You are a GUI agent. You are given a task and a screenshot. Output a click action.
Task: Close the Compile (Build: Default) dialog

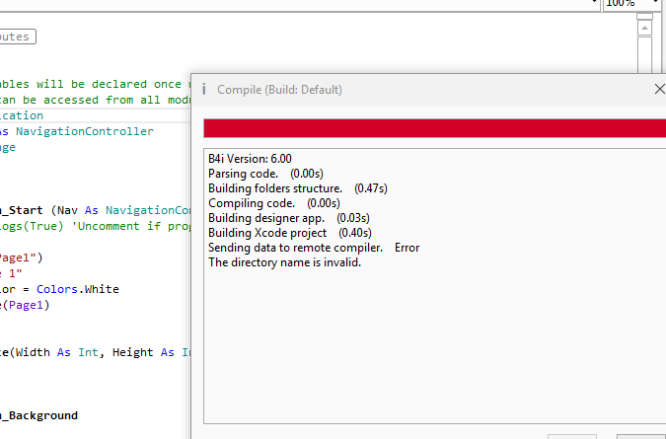[658, 89]
